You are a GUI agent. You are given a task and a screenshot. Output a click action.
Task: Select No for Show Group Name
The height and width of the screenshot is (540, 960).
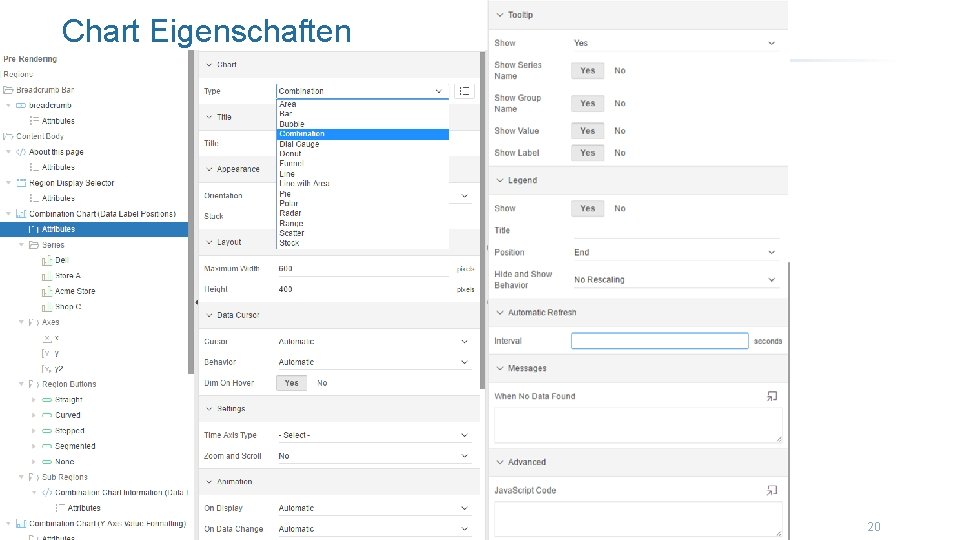point(620,103)
